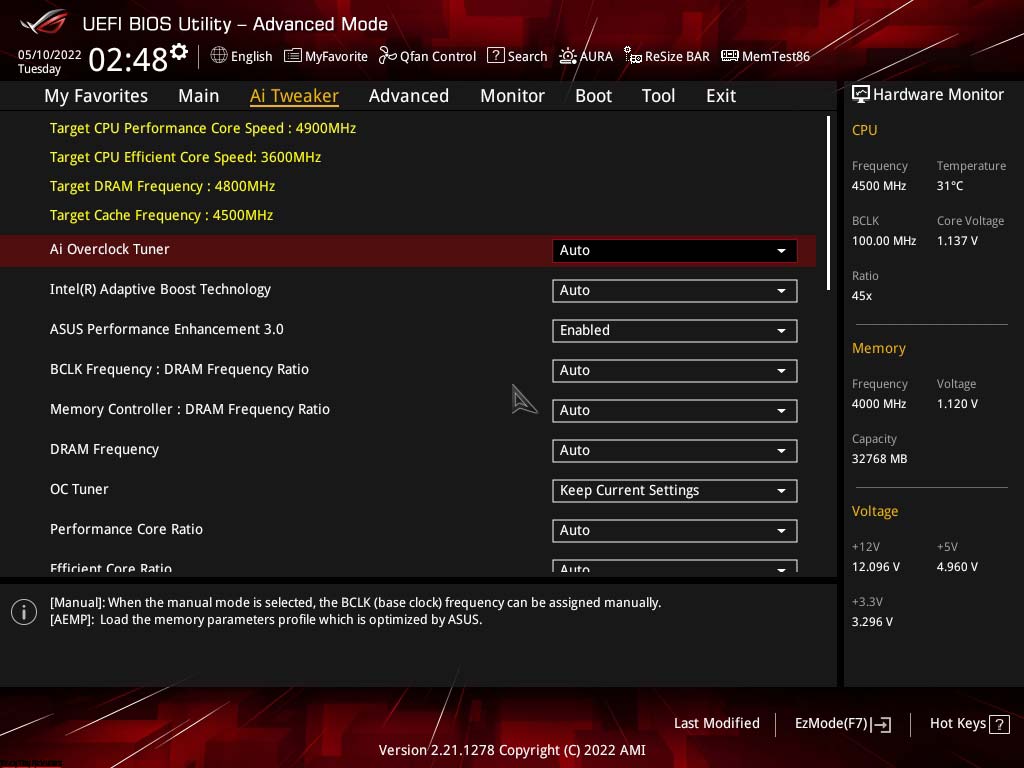This screenshot has height=768, width=1024.
Task: Click the MemTest86 label
Action: click(x=776, y=57)
